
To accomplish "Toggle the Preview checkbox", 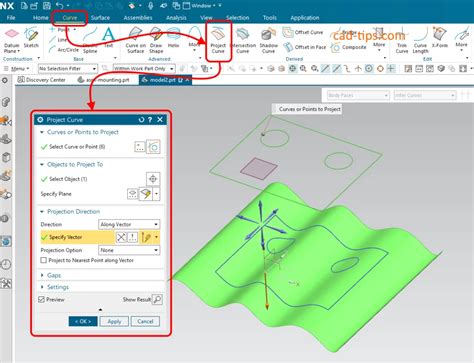I will coord(42,299).
